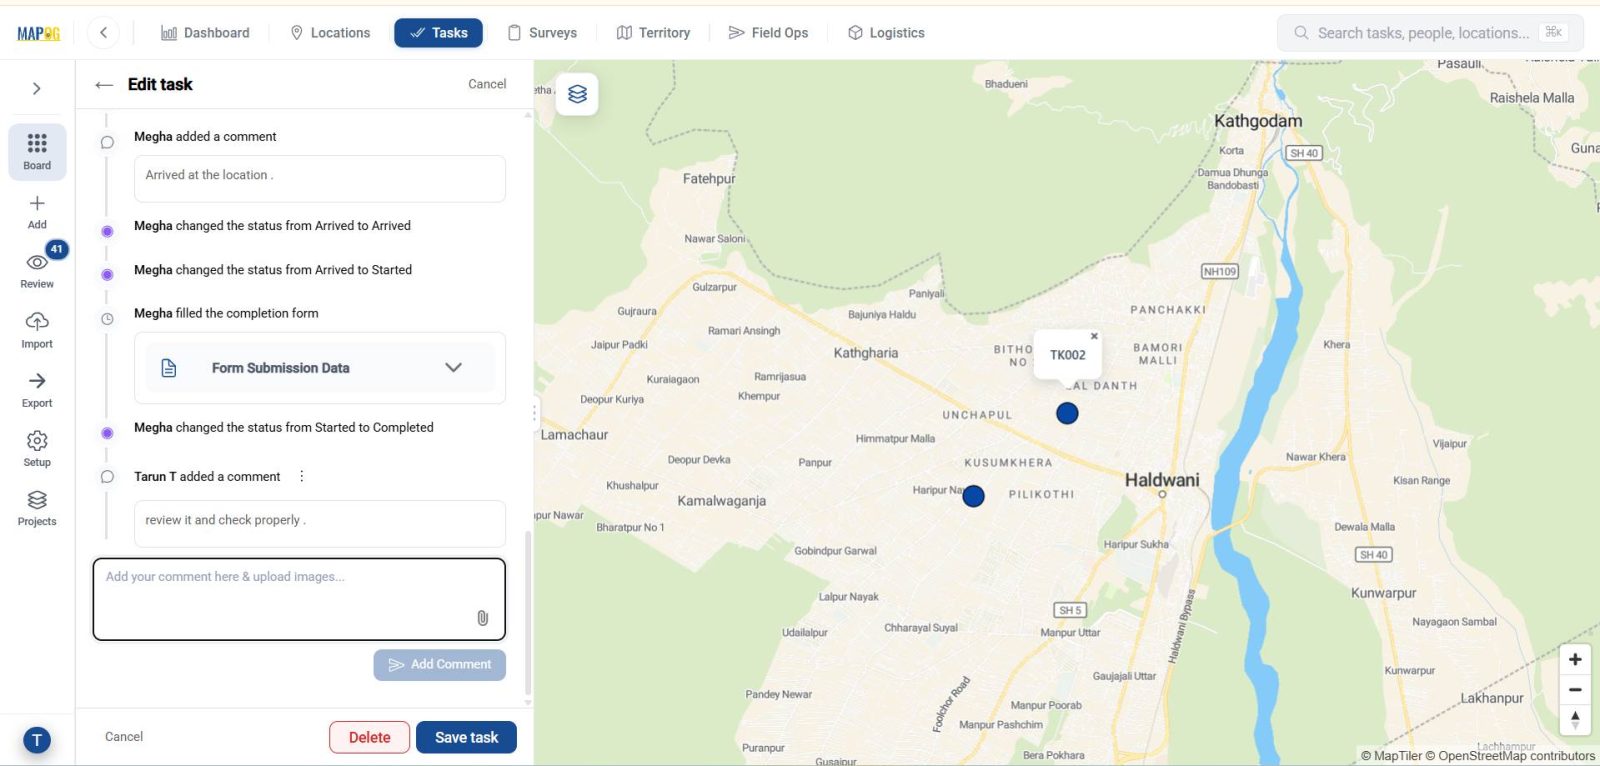
Task: Click the Save task button
Action: tap(466, 737)
